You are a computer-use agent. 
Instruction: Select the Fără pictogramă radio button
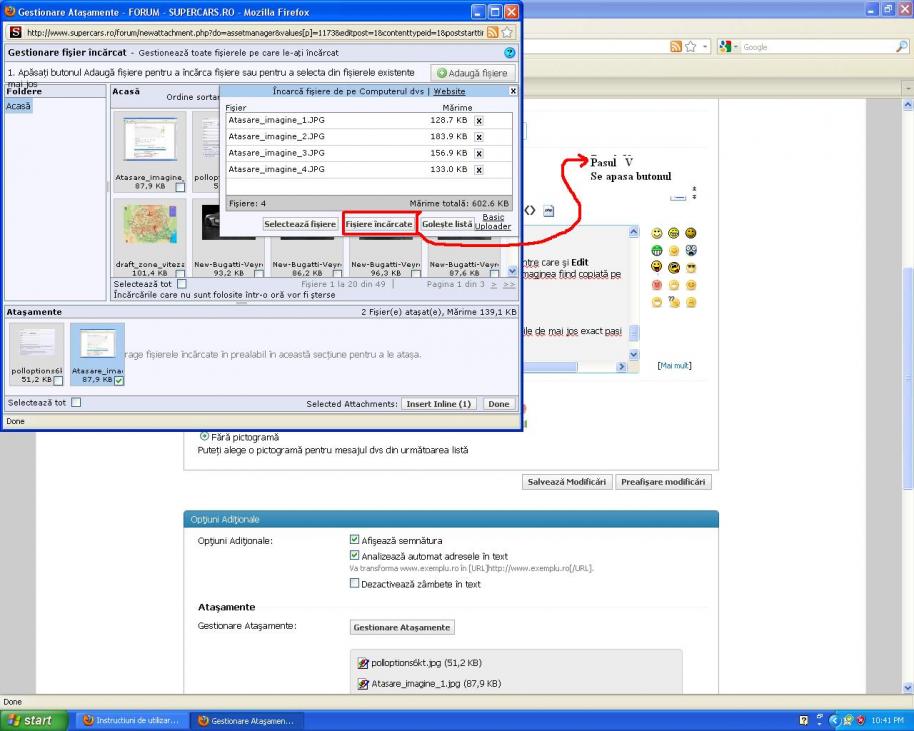tap(205, 436)
